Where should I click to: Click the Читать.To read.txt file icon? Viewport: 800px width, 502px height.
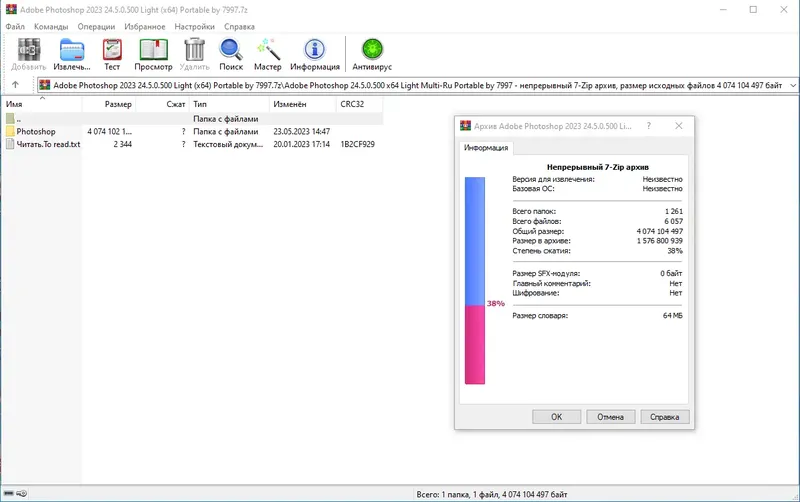pos(10,144)
